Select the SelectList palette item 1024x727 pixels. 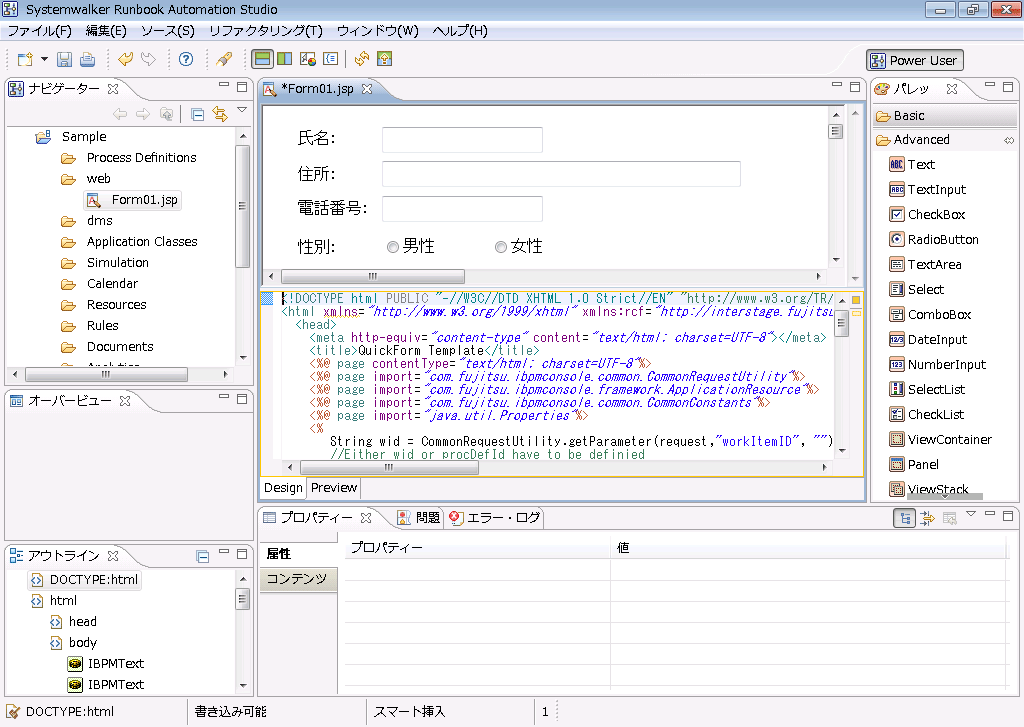(927, 389)
